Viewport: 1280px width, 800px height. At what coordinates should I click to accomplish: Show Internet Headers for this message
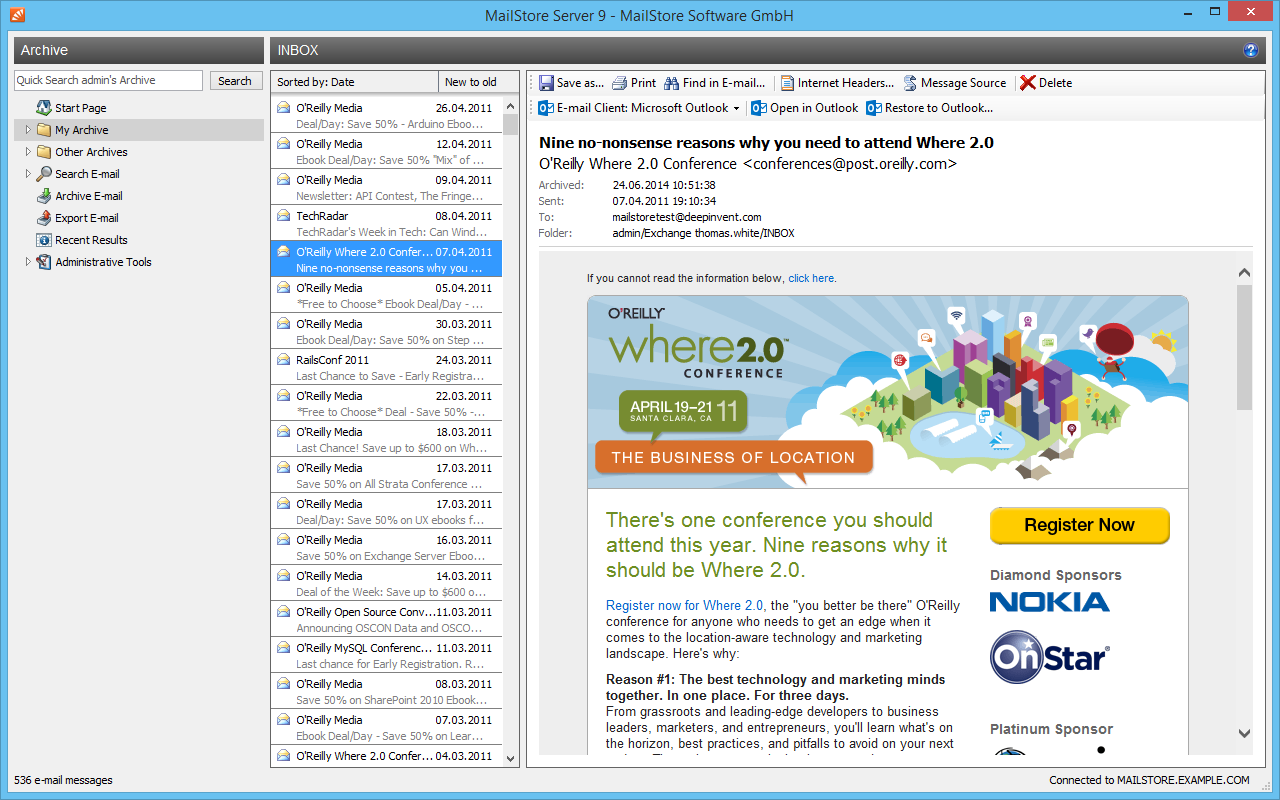click(837, 83)
